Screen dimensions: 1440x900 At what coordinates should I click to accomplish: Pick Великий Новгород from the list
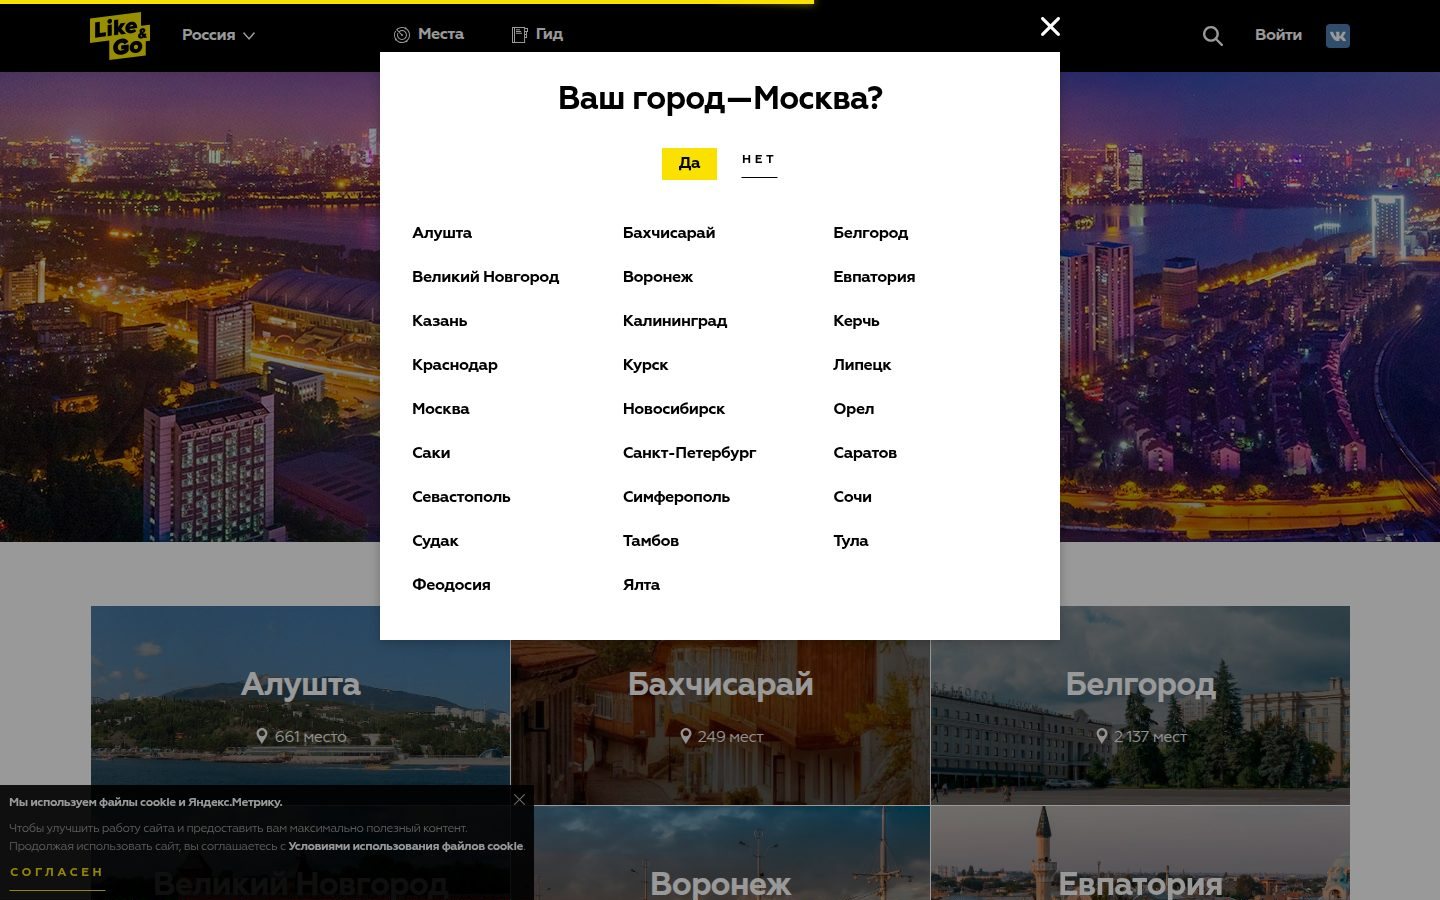point(486,277)
